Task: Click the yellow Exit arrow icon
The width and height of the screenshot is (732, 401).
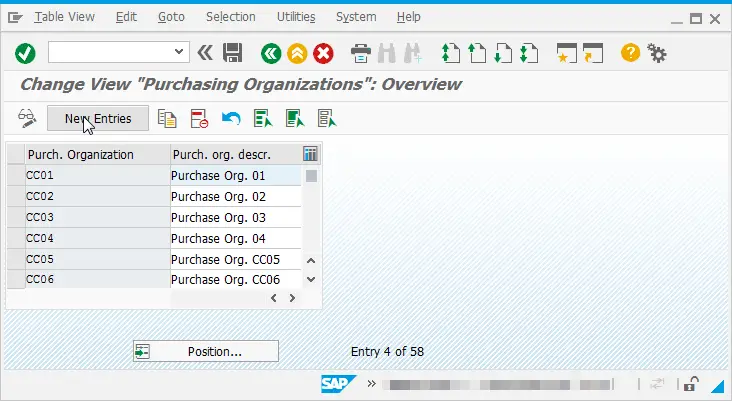Action: point(297,52)
